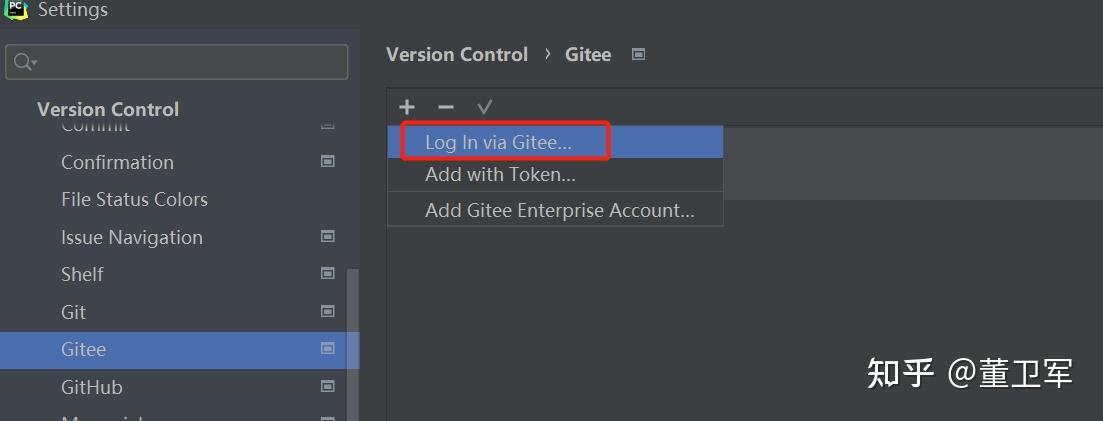This screenshot has height=421, width=1103.
Task: Choose Add Gitee Enterprise Account option
Action: 559,210
